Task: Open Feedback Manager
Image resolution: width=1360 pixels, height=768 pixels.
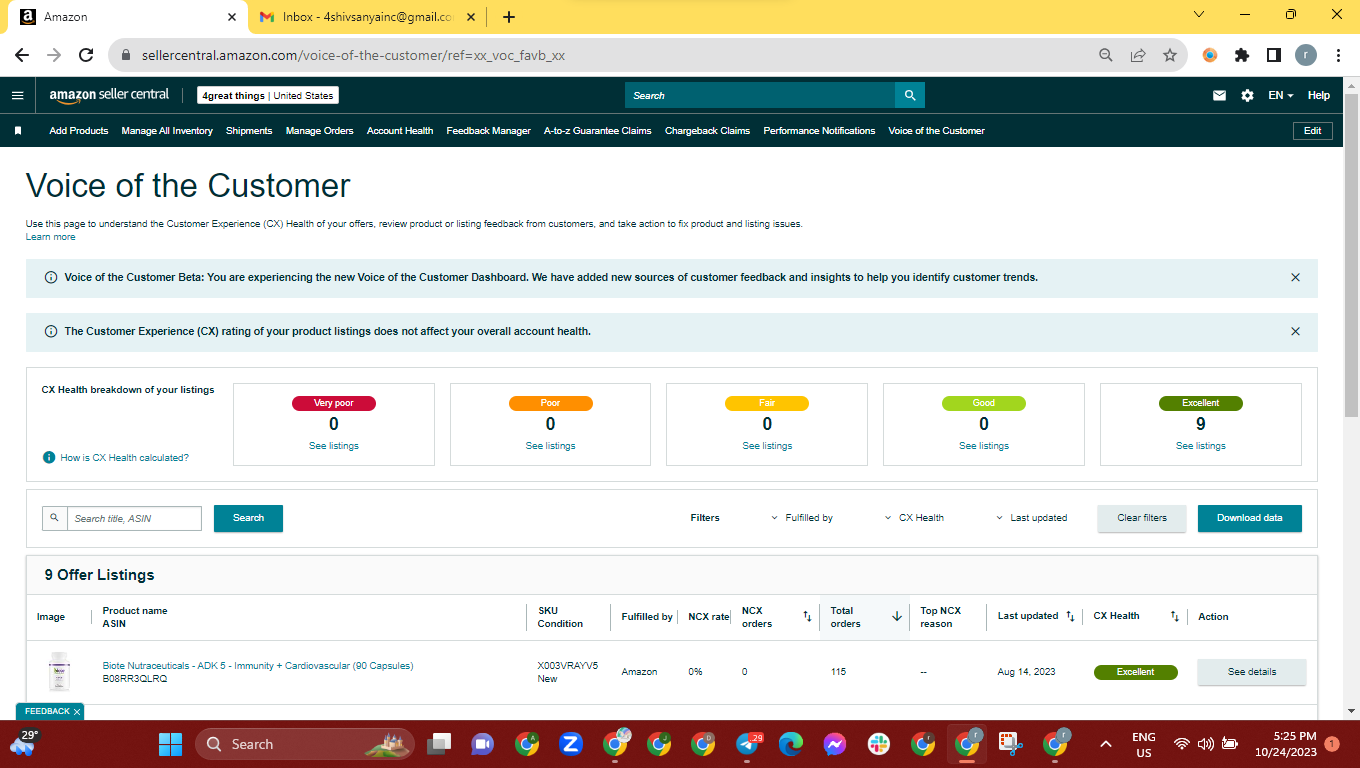Action: coord(489,131)
